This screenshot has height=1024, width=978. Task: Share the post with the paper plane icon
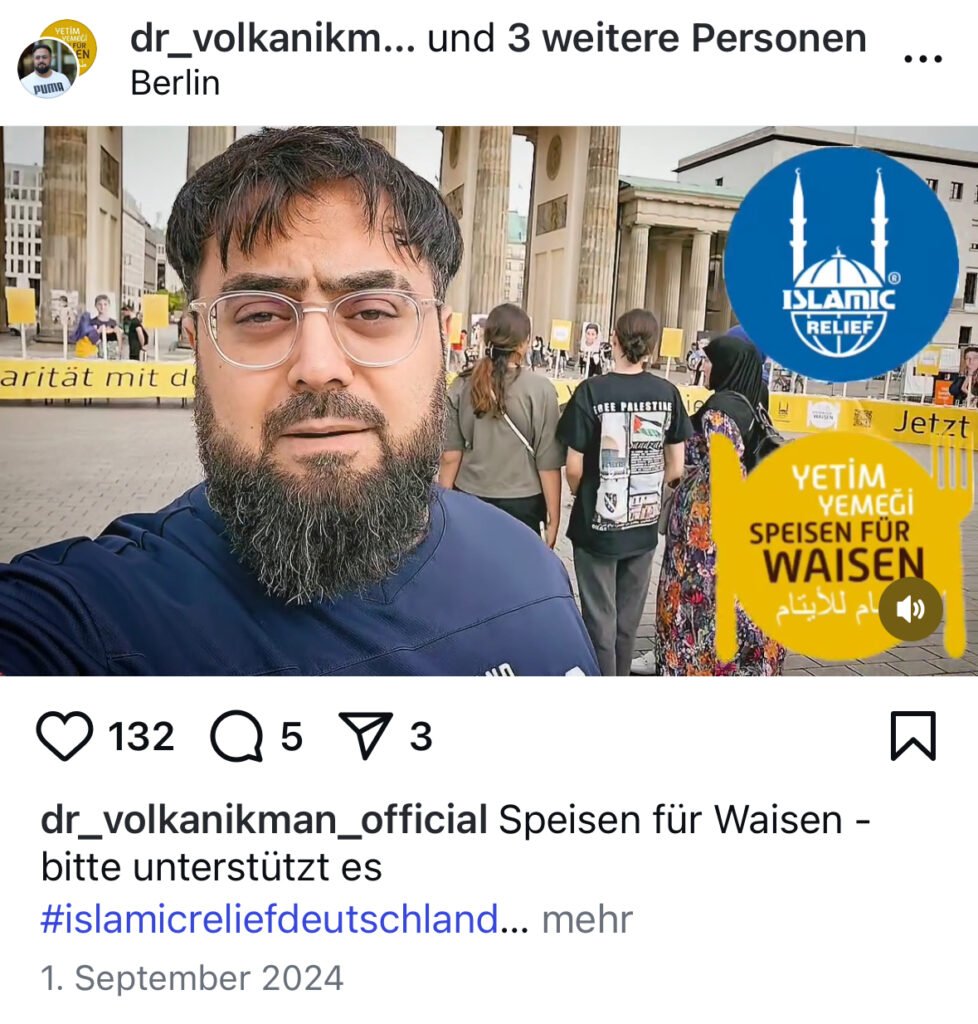(x=366, y=735)
